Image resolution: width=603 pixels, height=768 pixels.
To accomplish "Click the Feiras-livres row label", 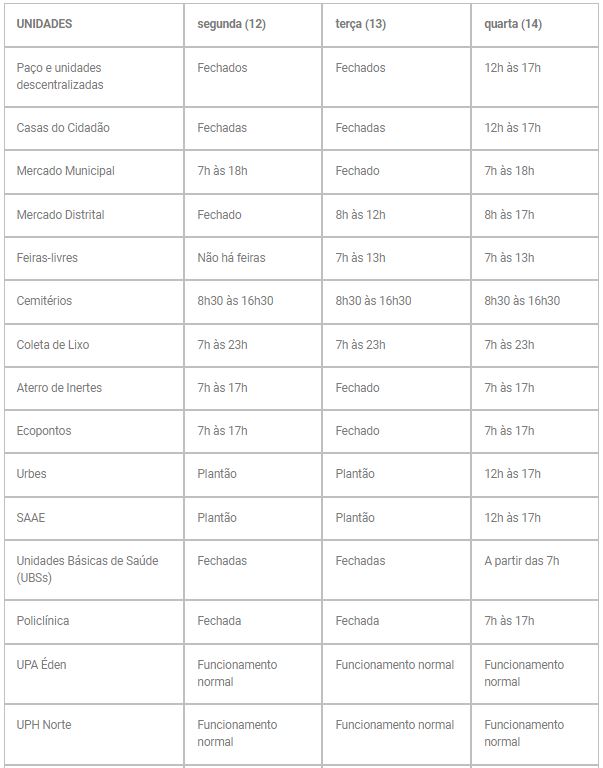I will click(x=47, y=258).
